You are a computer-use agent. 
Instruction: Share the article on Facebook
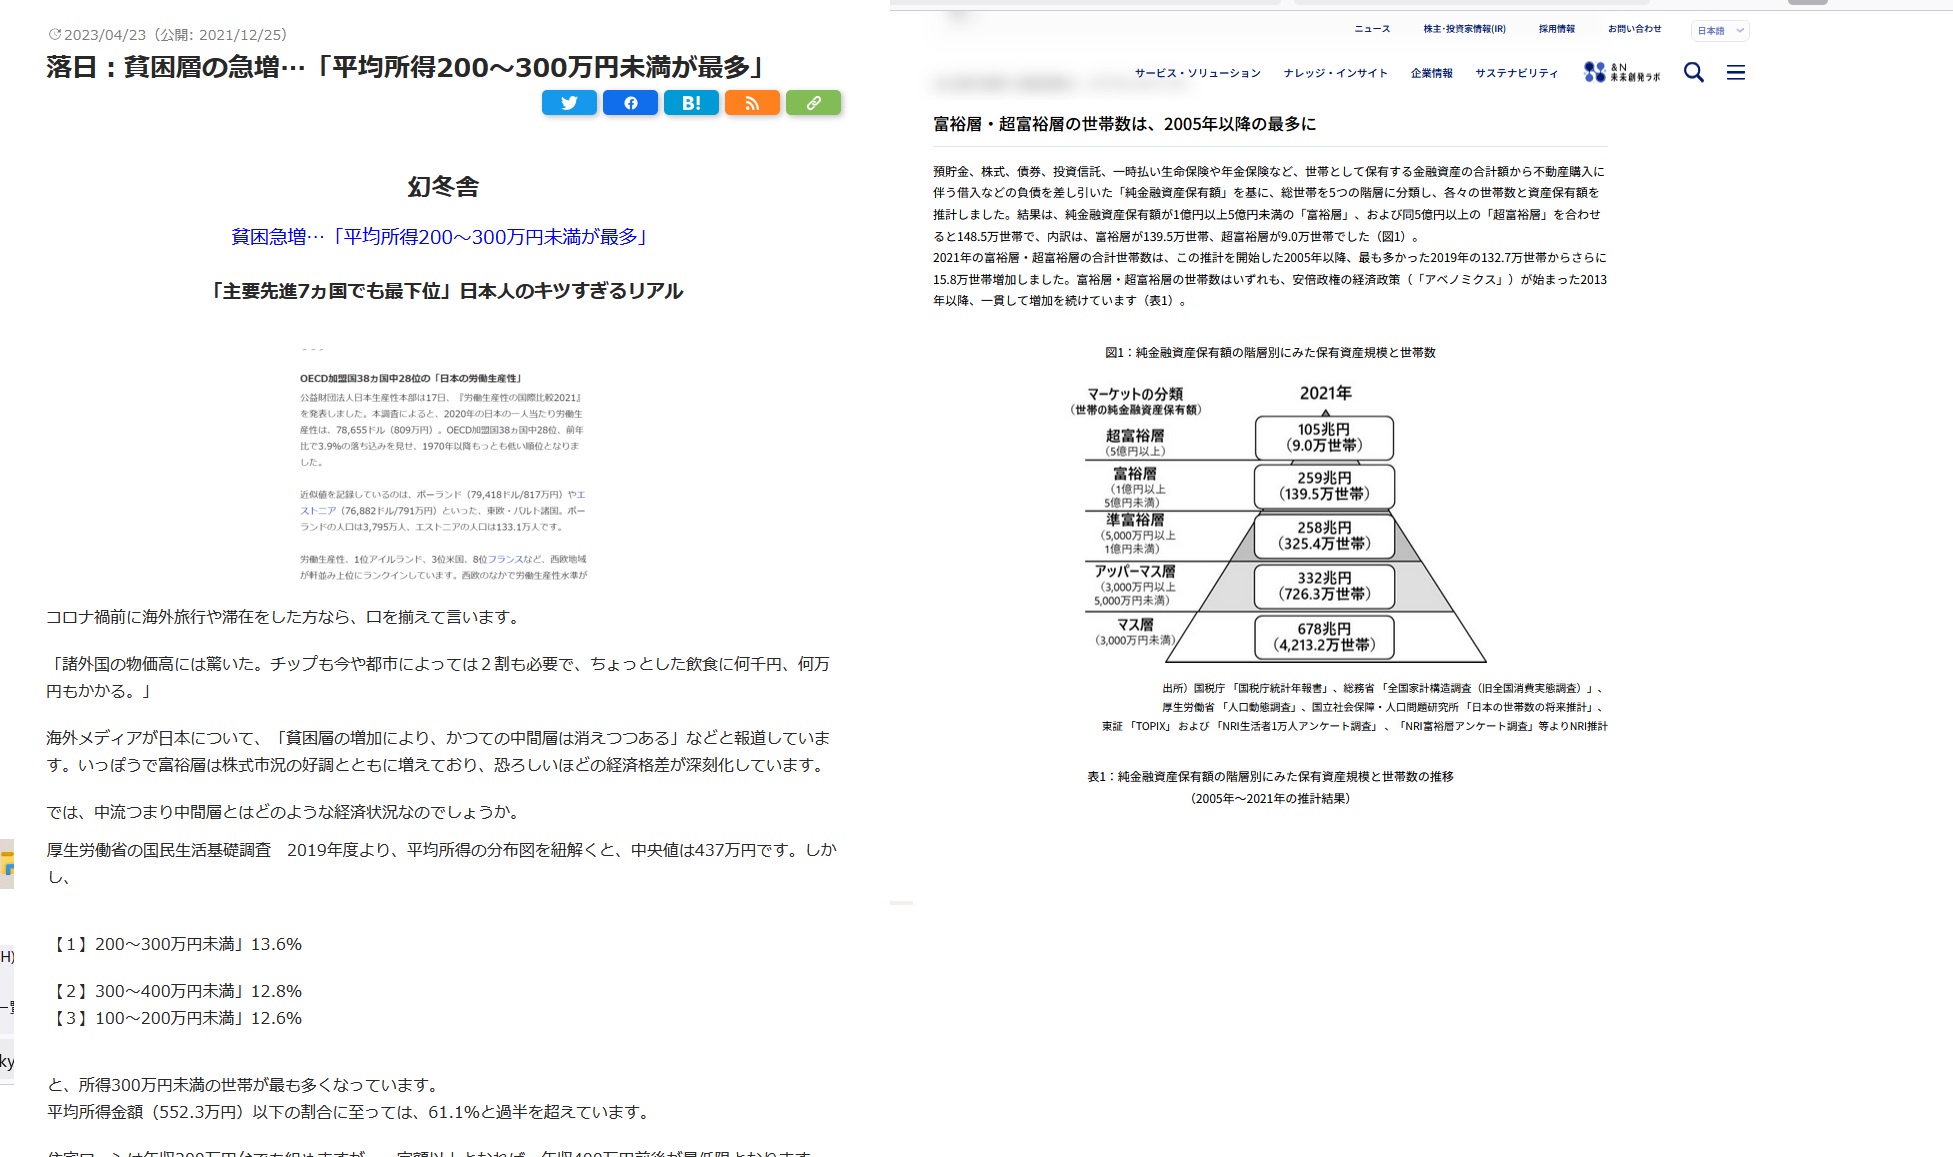[x=630, y=102]
